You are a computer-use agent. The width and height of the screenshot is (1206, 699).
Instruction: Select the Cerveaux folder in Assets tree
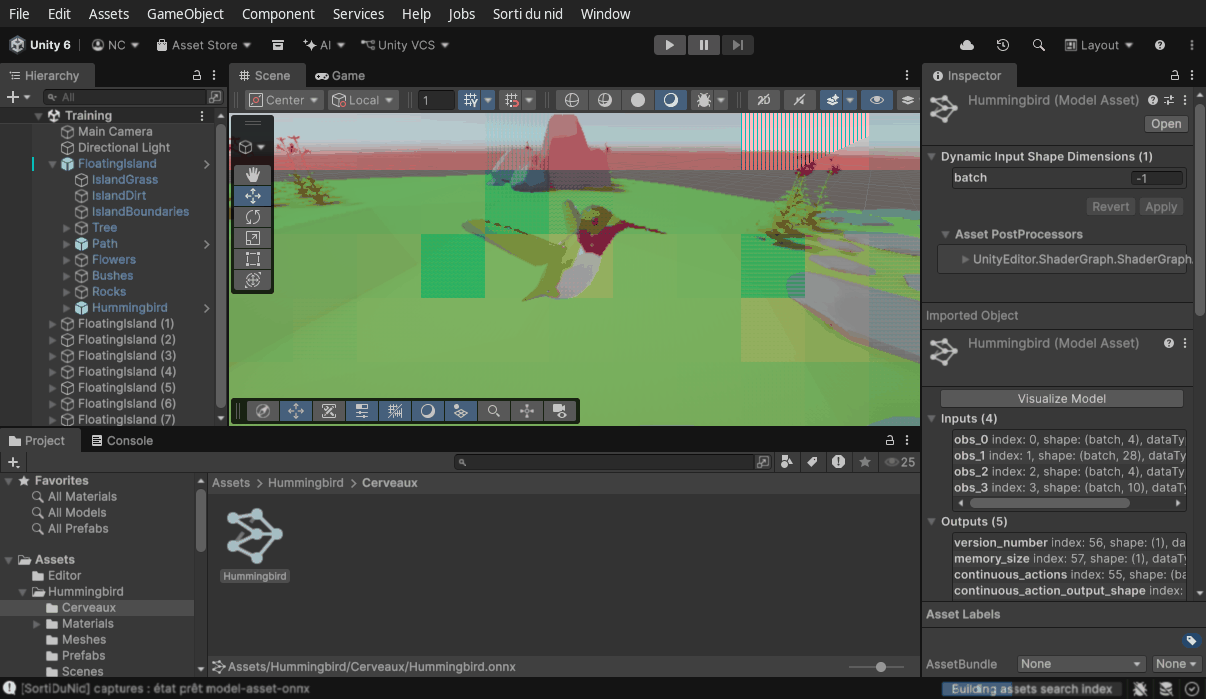click(89, 608)
